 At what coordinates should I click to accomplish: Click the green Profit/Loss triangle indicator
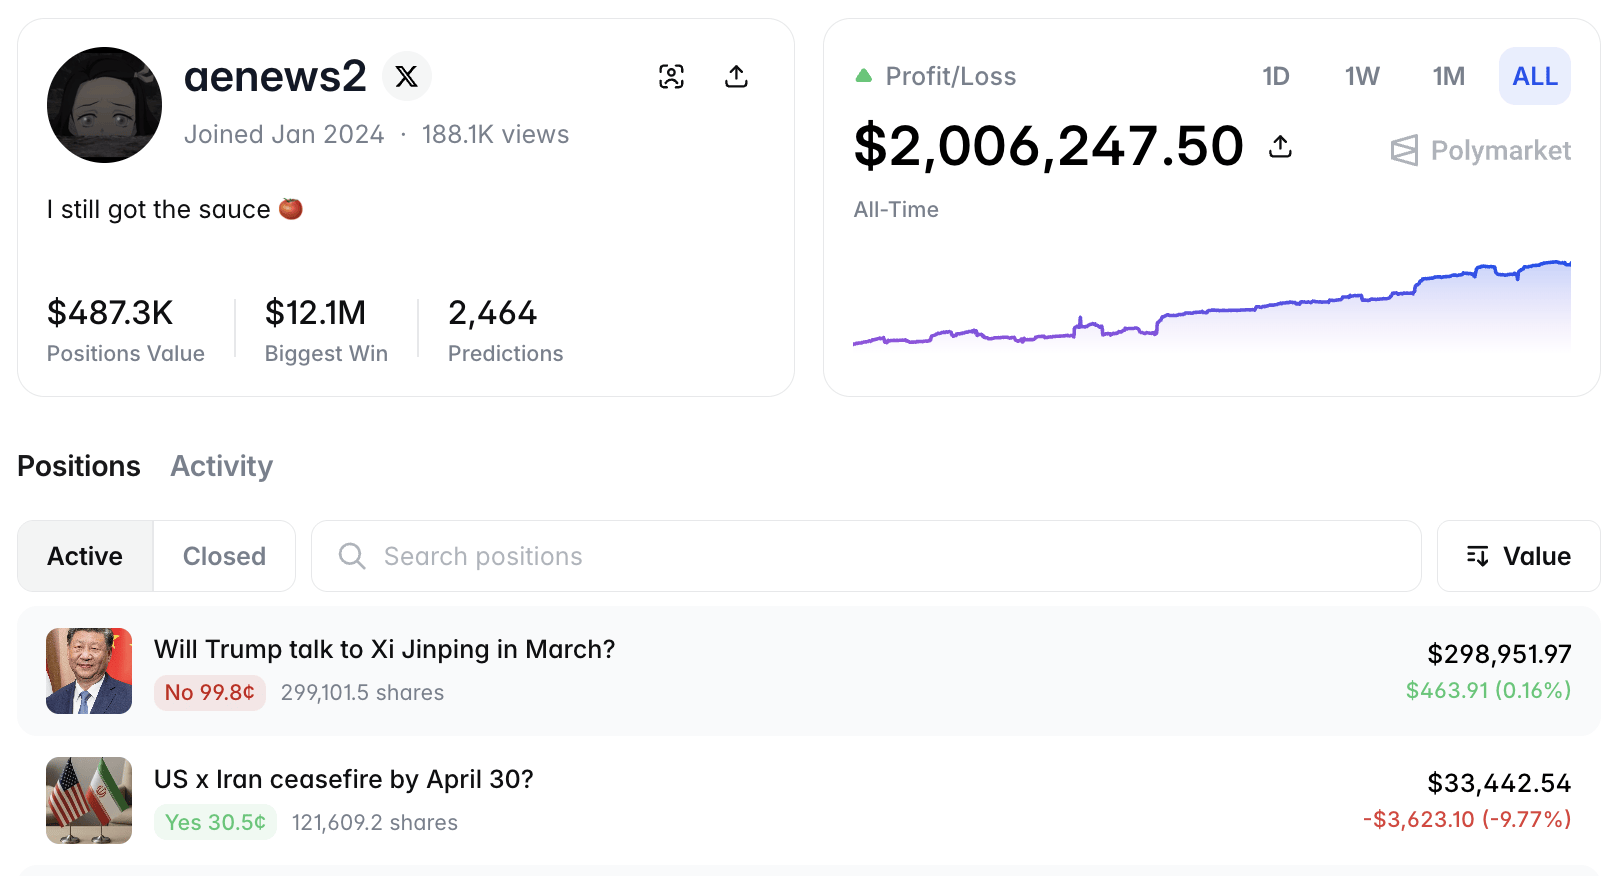point(864,76)
